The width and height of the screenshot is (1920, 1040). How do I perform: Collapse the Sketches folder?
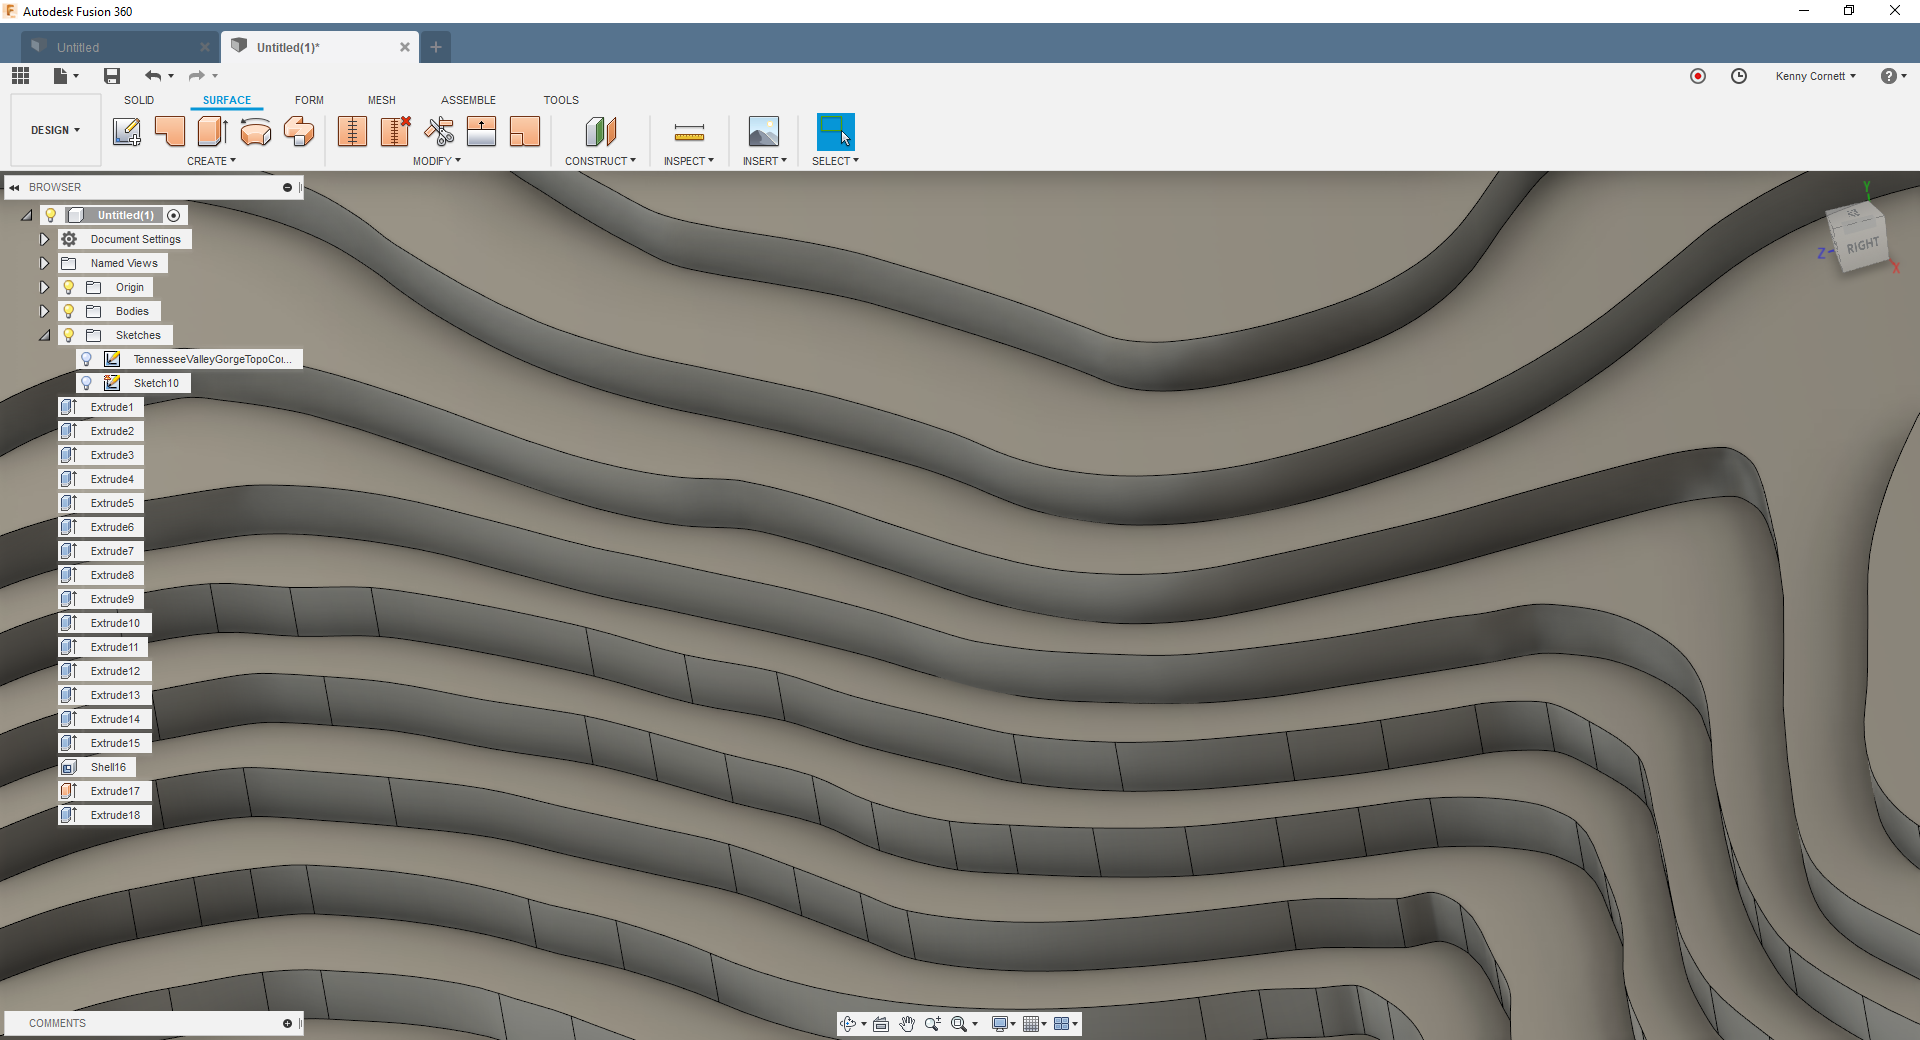44,335
